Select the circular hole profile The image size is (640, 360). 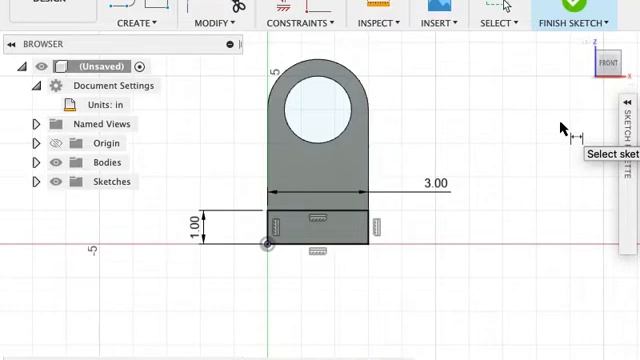[x=318, y=110]
